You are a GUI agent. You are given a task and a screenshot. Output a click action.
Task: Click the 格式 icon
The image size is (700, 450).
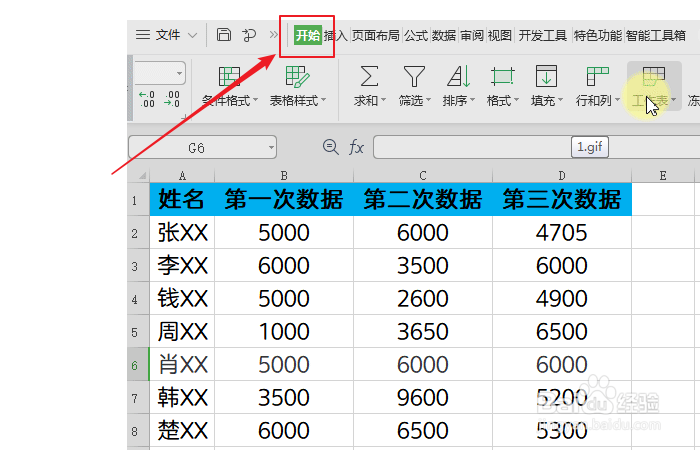tap(503, 76)
